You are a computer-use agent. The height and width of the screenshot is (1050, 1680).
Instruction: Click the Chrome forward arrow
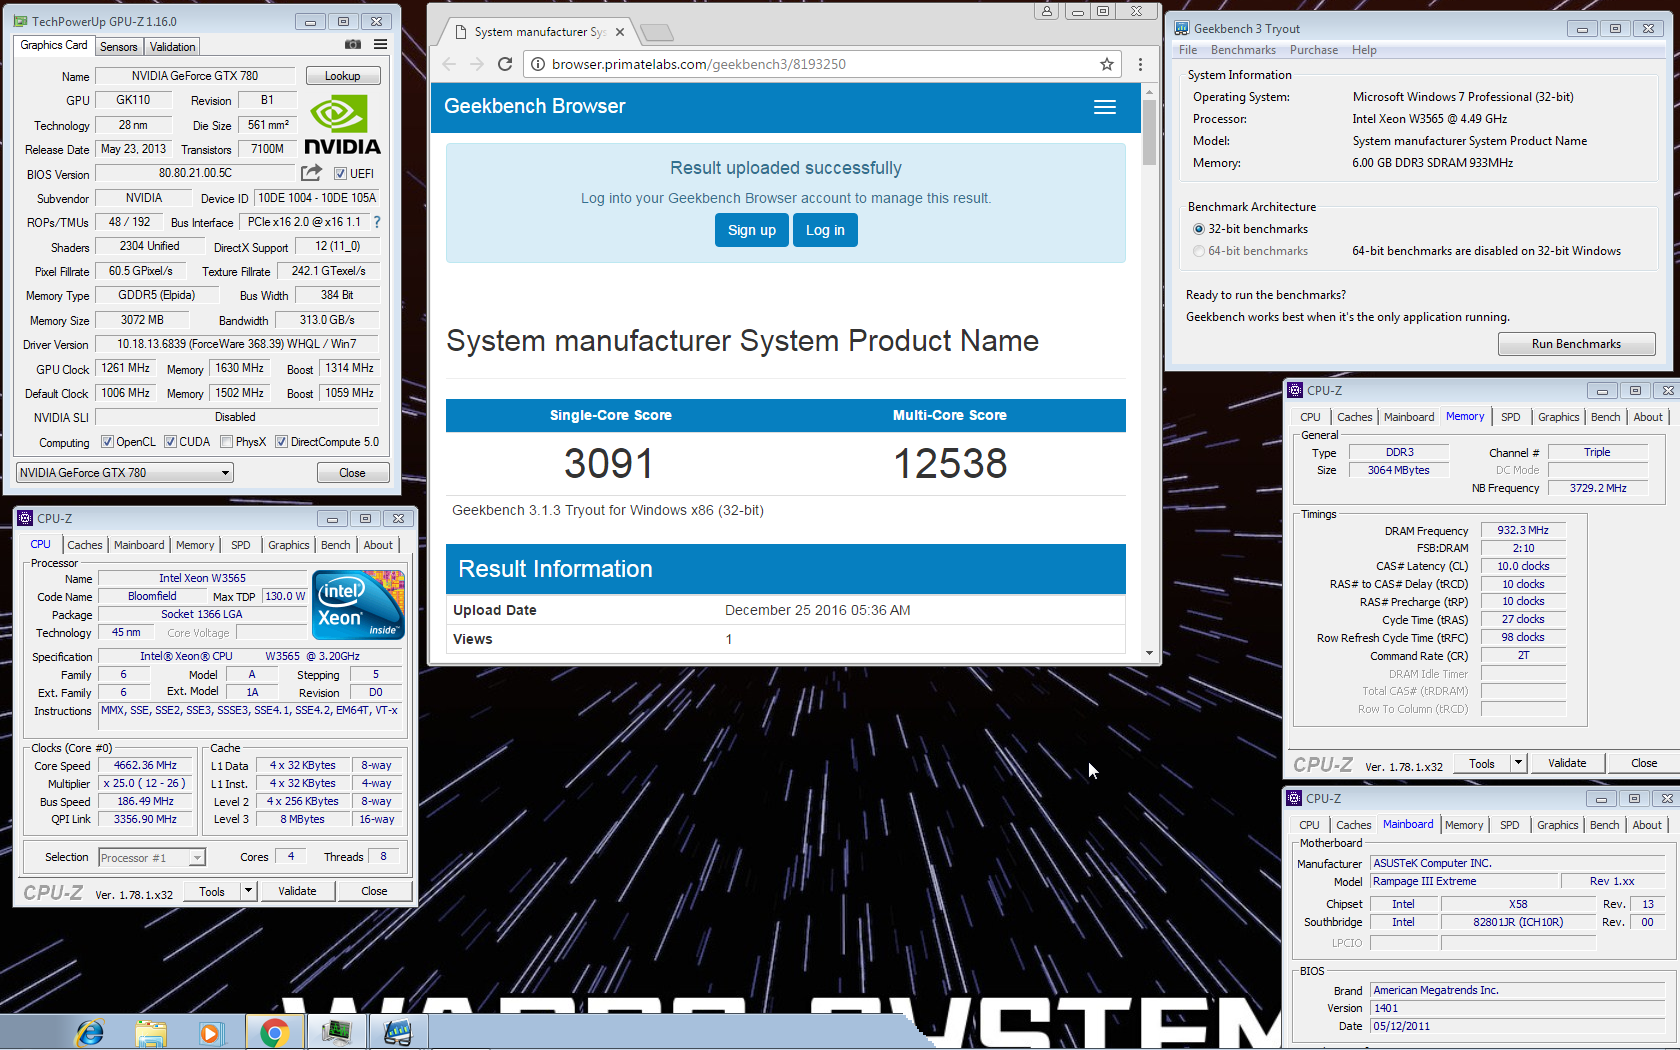(x=477, y=64)
